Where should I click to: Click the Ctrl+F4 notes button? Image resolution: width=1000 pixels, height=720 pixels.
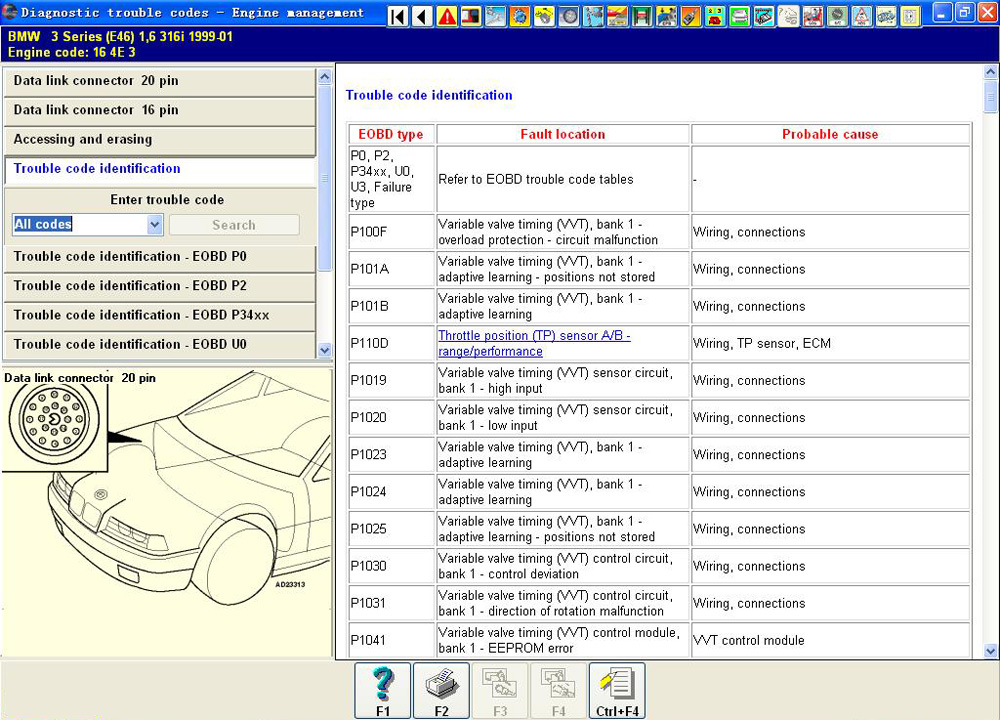tap(617, 691)
